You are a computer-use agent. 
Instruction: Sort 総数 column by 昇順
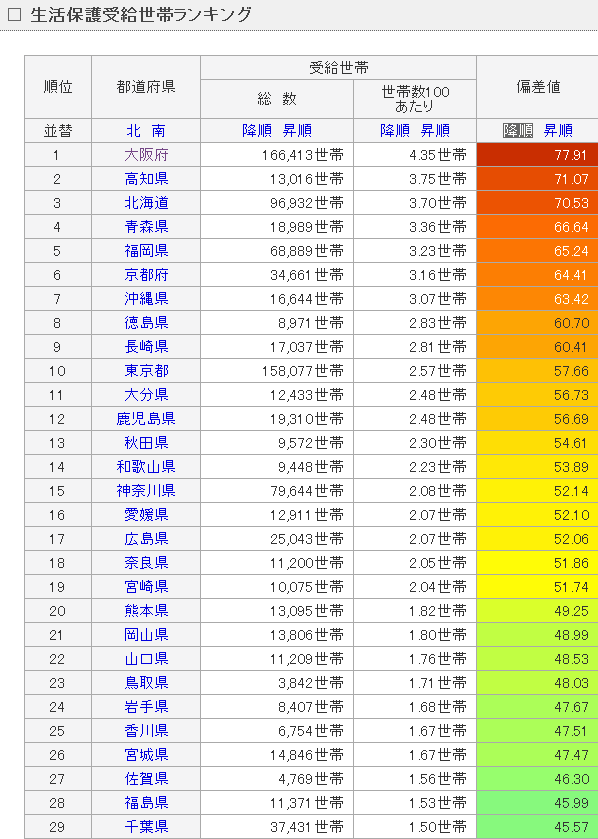297,131
